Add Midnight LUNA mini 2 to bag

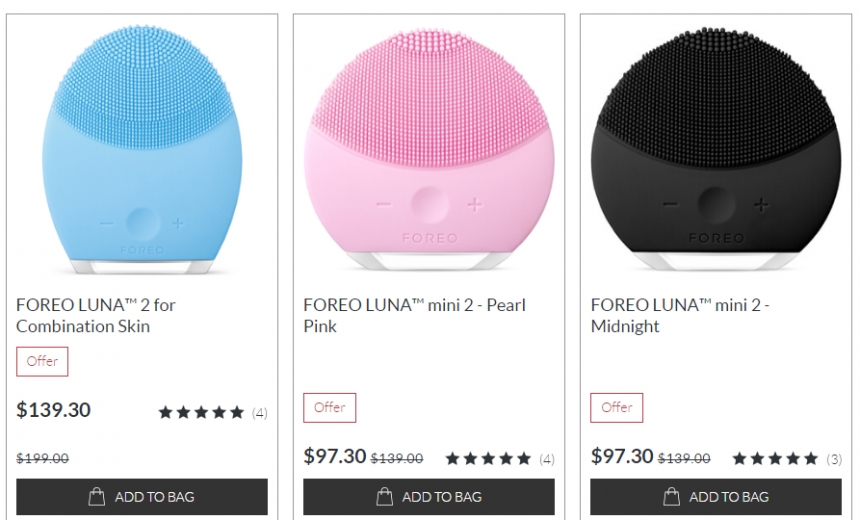(716, 497)
